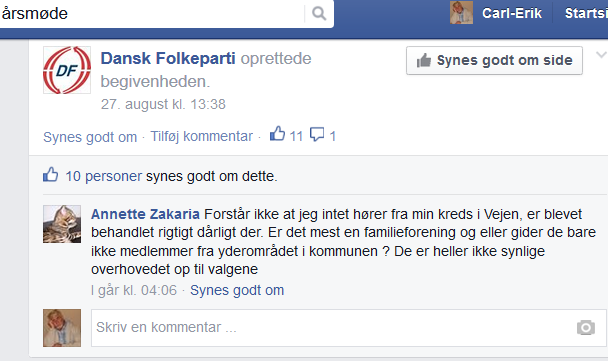Click the thumbs-up icon showing 11 likes
The image size is (608, 361).
click(277, 134)
